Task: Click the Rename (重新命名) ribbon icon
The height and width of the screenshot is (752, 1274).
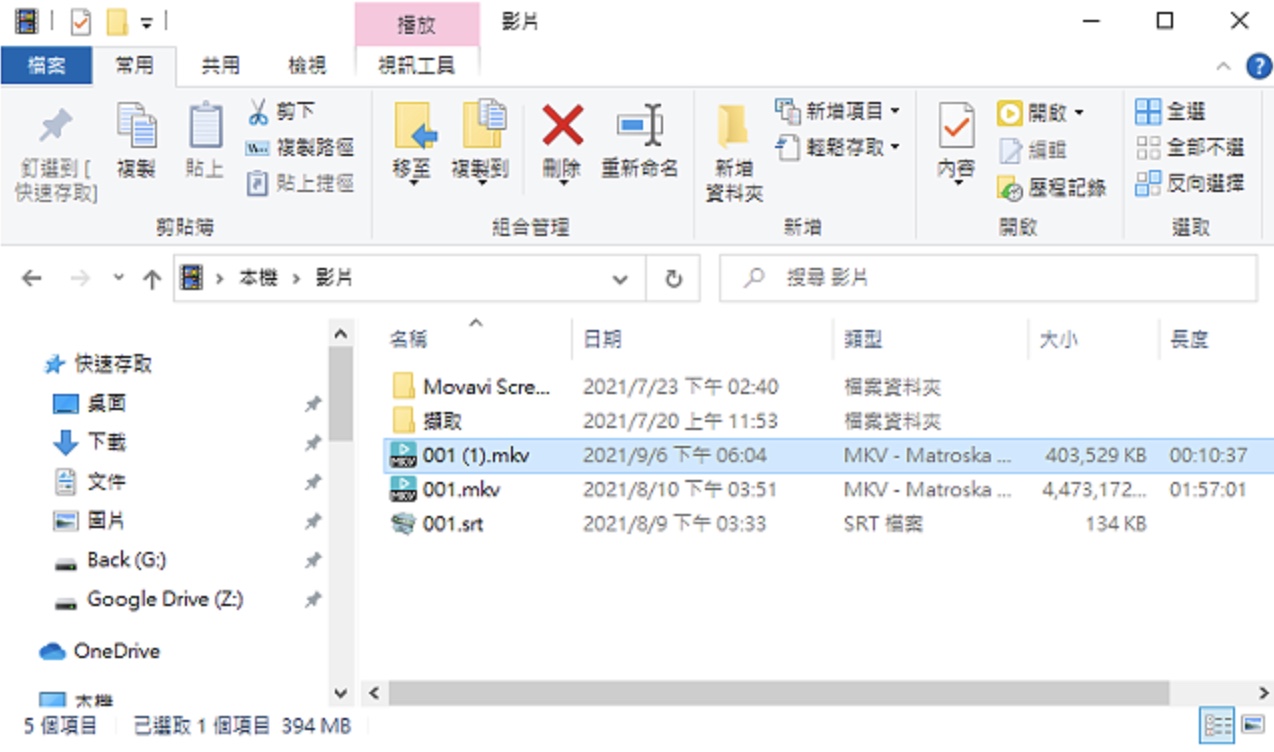Action: click(639, 126)
